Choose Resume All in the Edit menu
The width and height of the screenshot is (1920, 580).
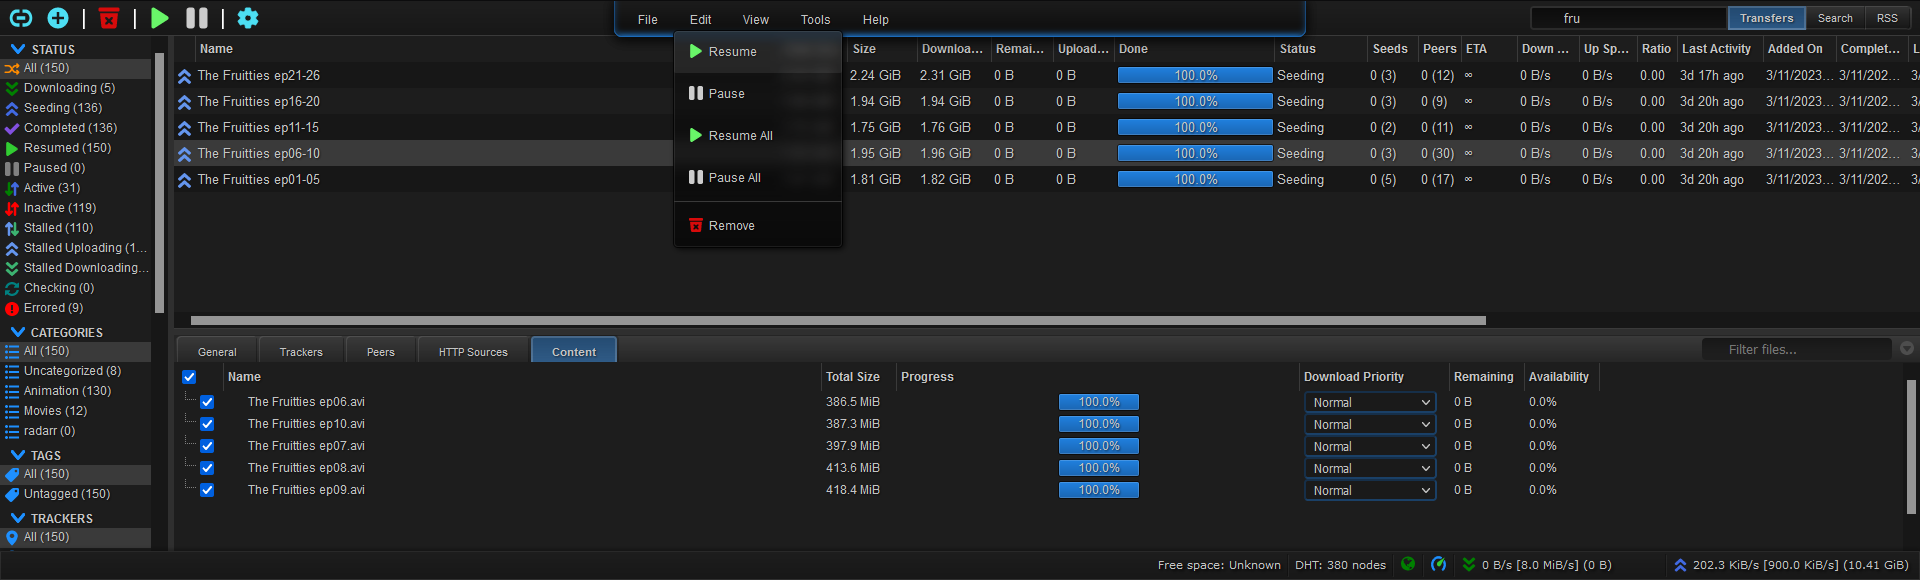click(x=758, y=136)
